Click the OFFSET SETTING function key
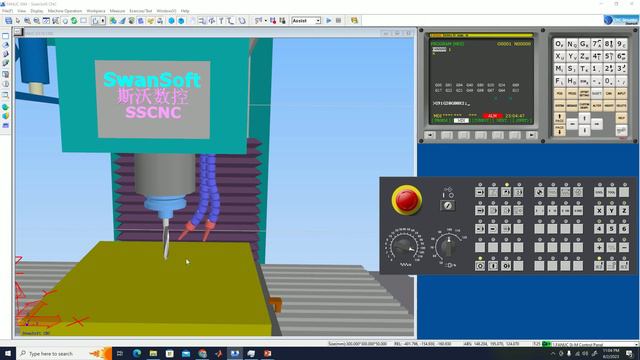This screenshot has height=360, width=640. tap(584, 93)
